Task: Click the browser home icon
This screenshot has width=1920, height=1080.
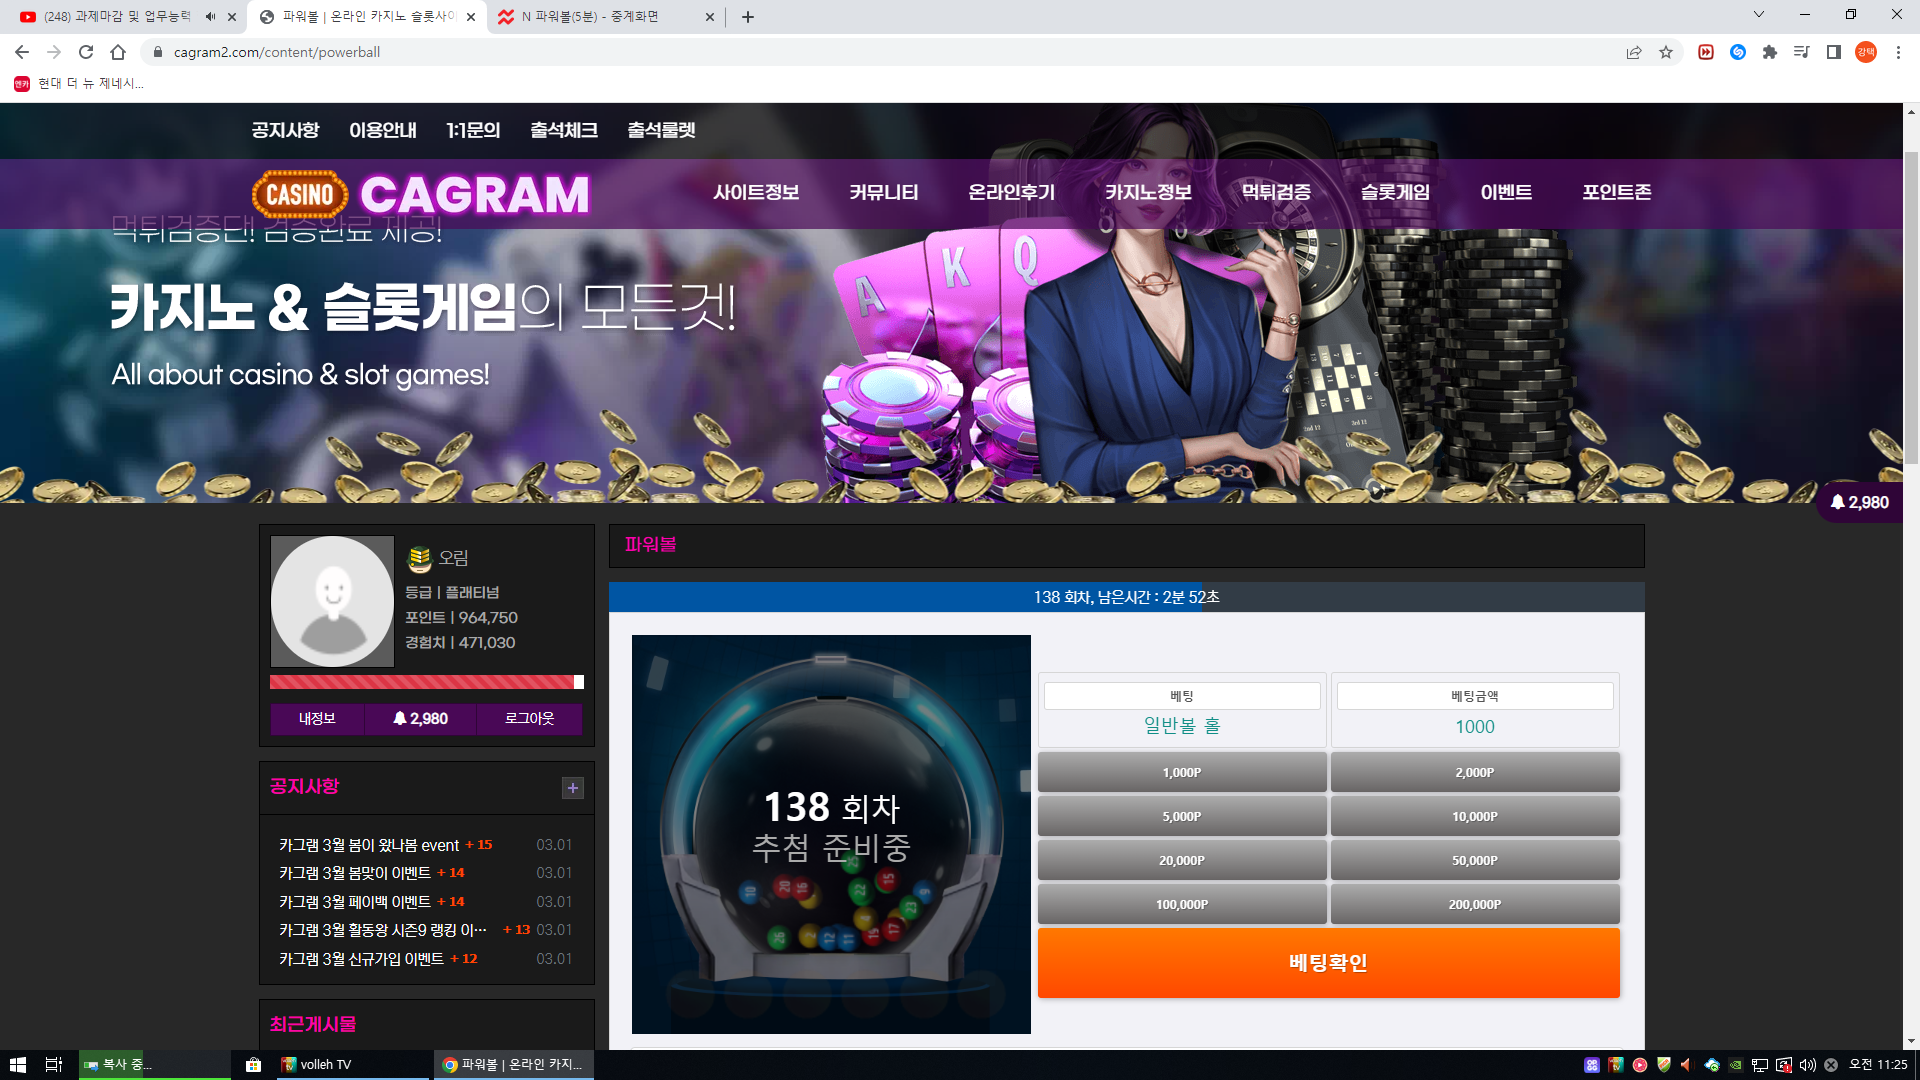Action: (x=118, y=52)
